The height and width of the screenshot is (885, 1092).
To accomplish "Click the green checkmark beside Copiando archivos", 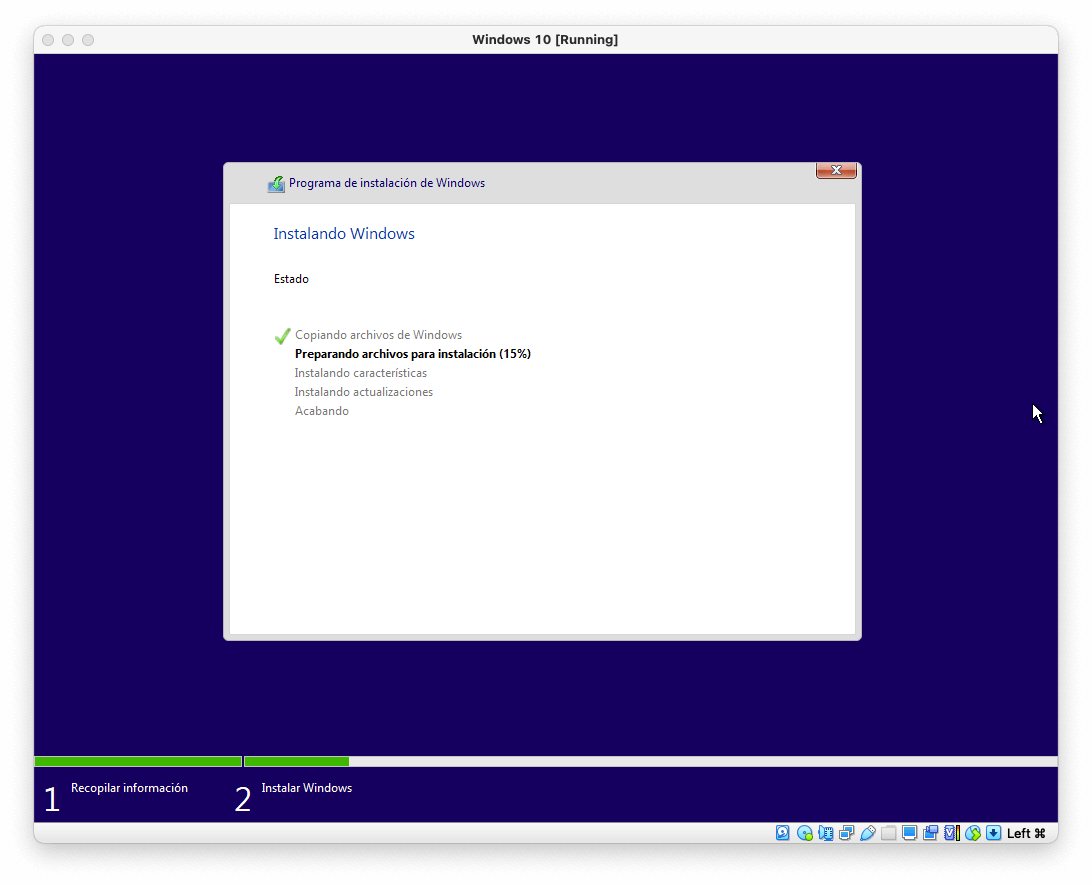I will point(282,336).
